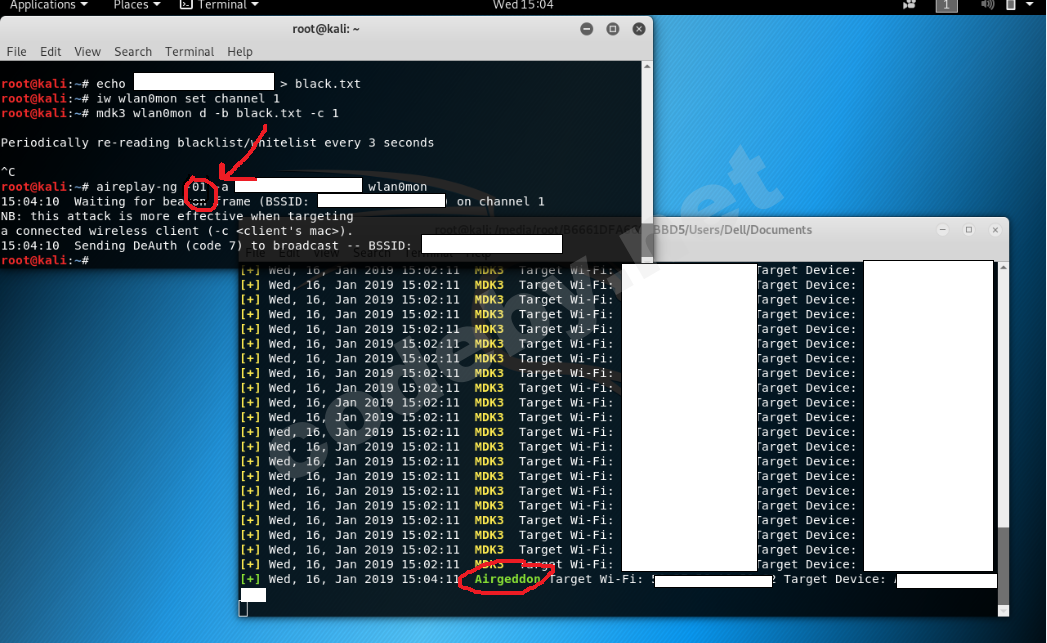Click the Documents window scrollbar thumb
This screenshot has height=643, width=1047.
tap(1003, 565)
